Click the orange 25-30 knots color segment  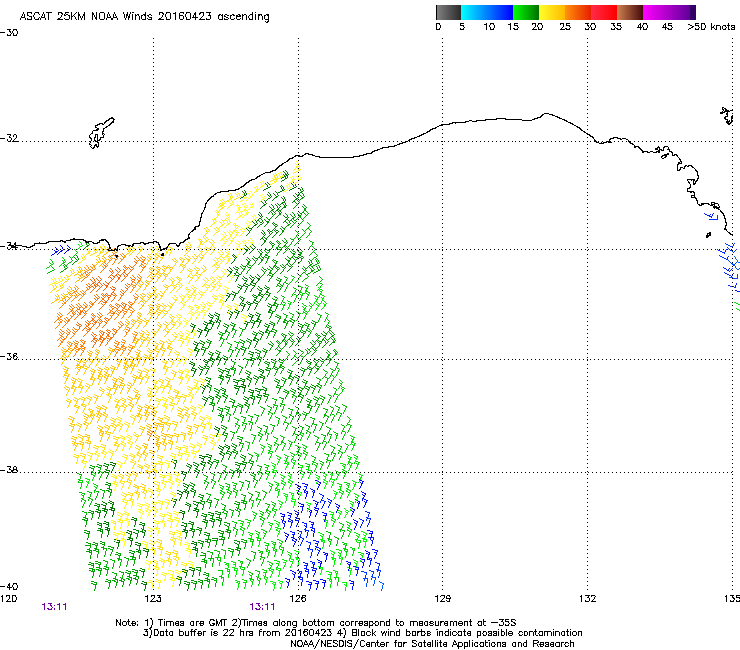pos(578,12)
